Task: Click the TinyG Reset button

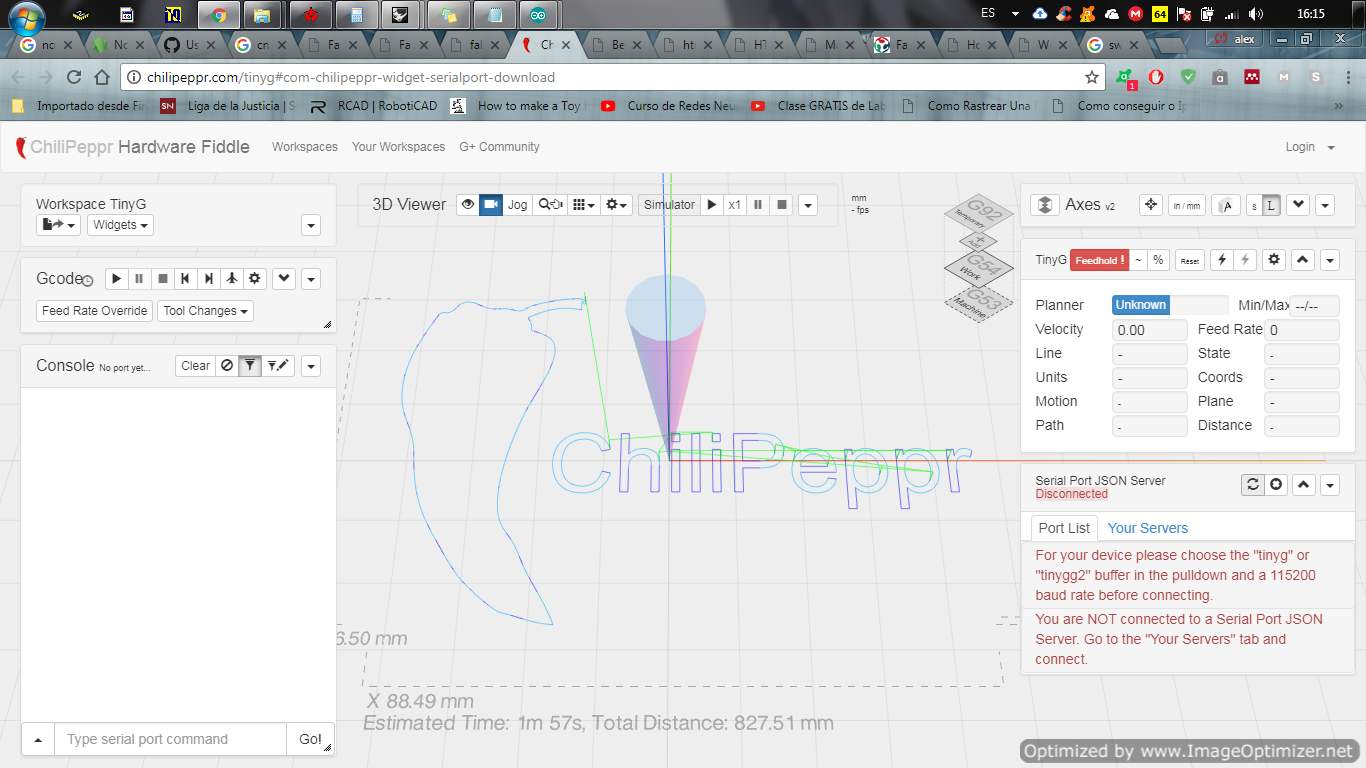Action: pos(1190,260)
